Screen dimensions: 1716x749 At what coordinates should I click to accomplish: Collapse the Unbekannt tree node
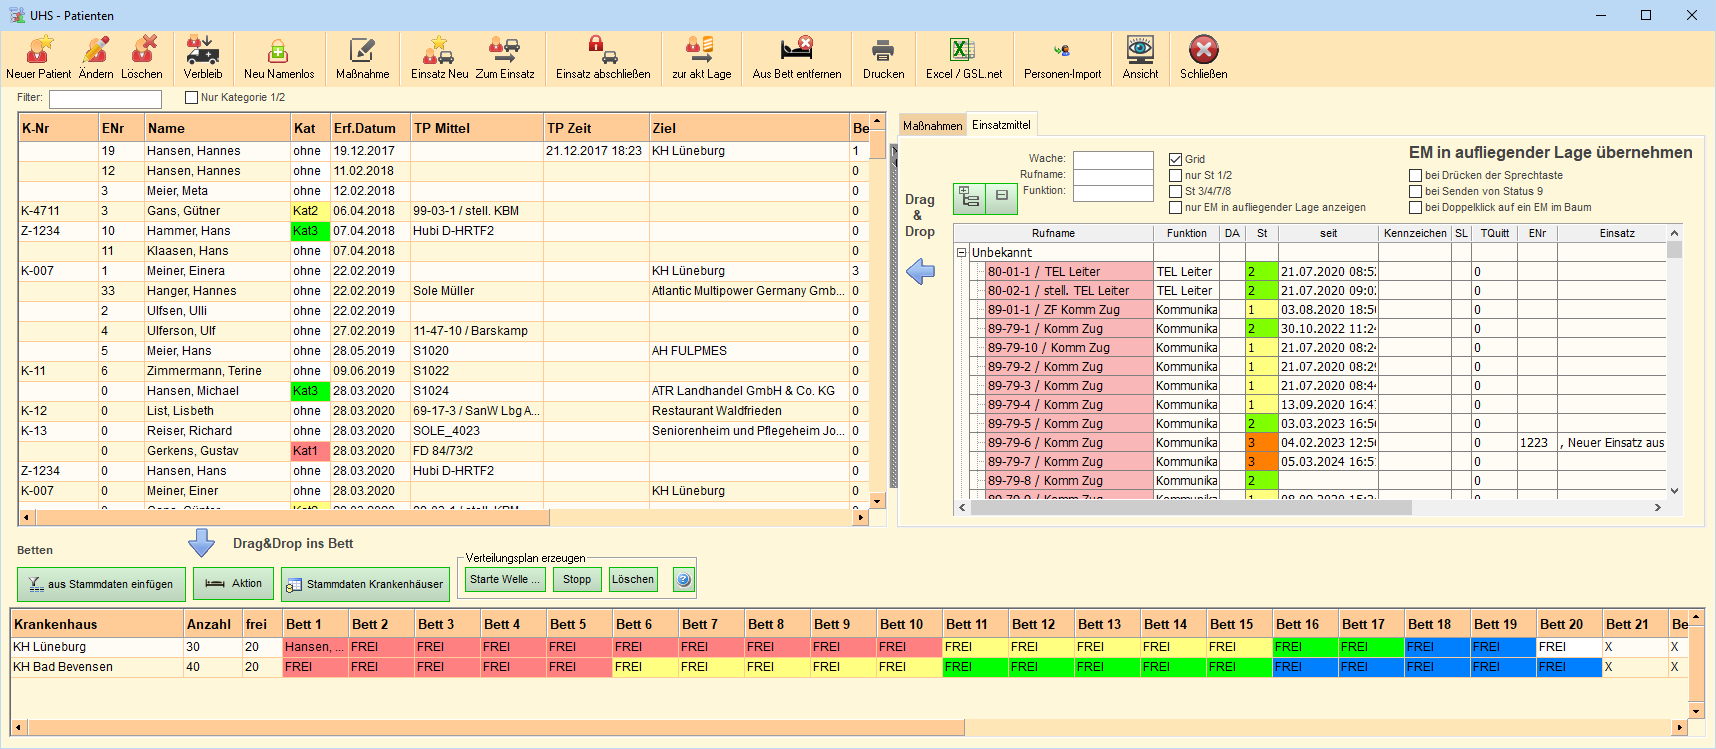[x=962, y=253]
